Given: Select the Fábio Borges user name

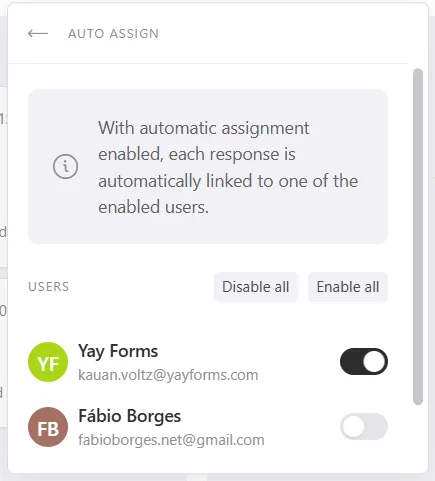Looking at the screenshot, I should (x=130, y=416).
